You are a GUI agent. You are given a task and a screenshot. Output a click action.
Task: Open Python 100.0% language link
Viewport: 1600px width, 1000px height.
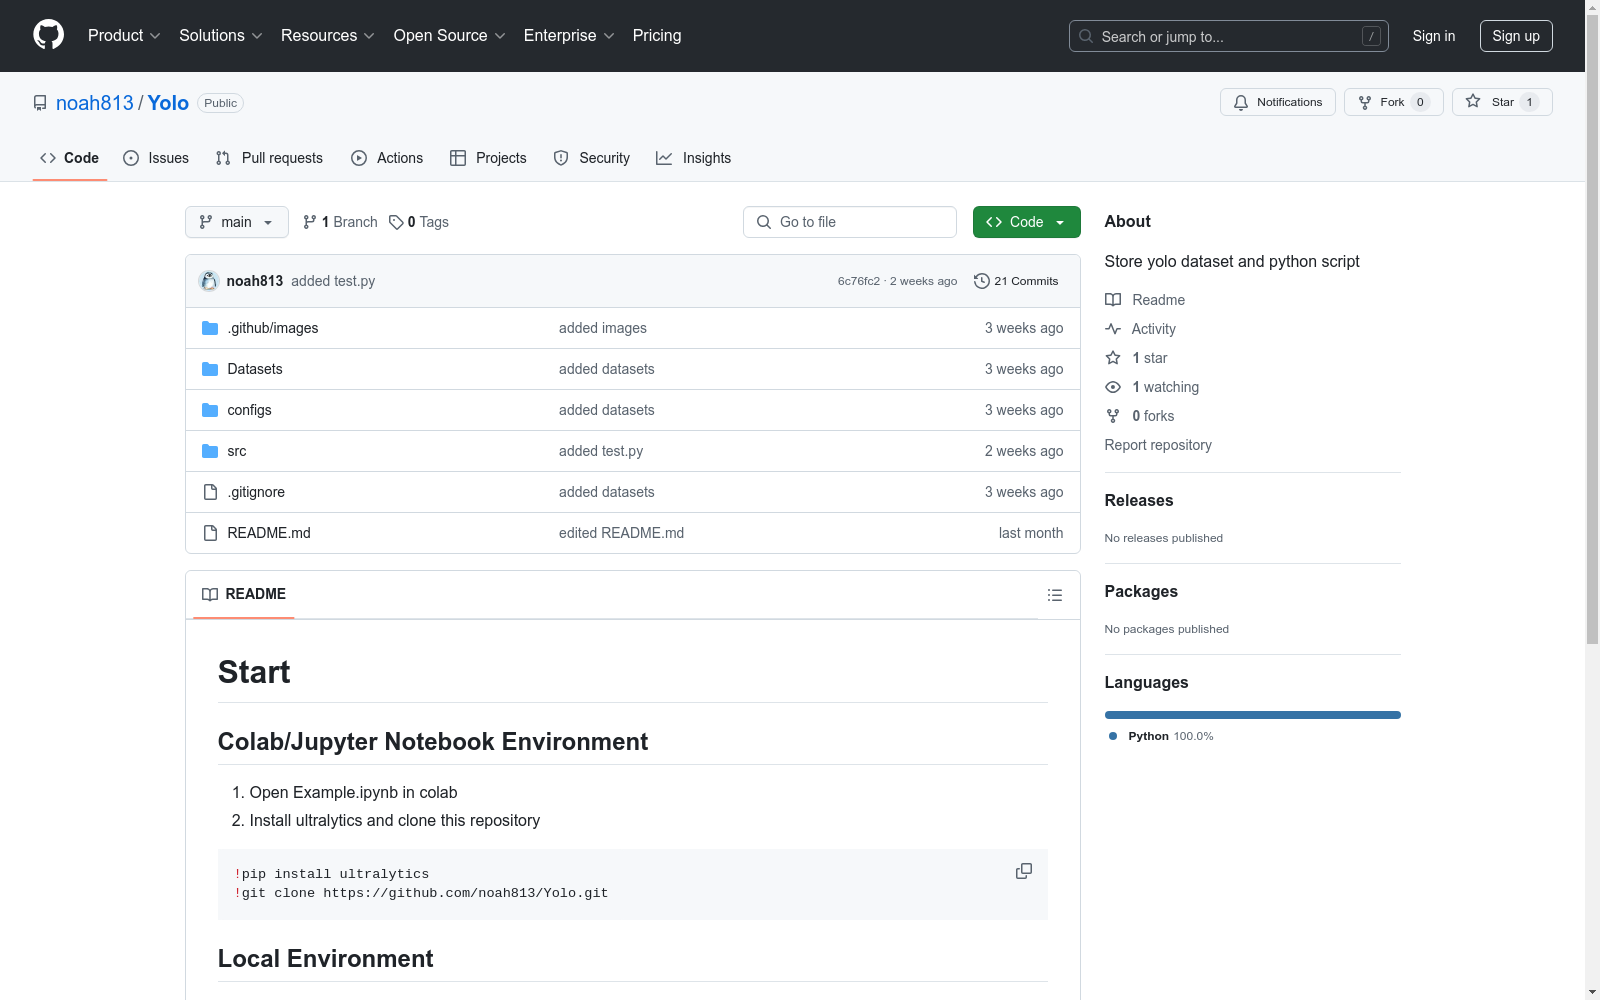[x=1161, y=736]
